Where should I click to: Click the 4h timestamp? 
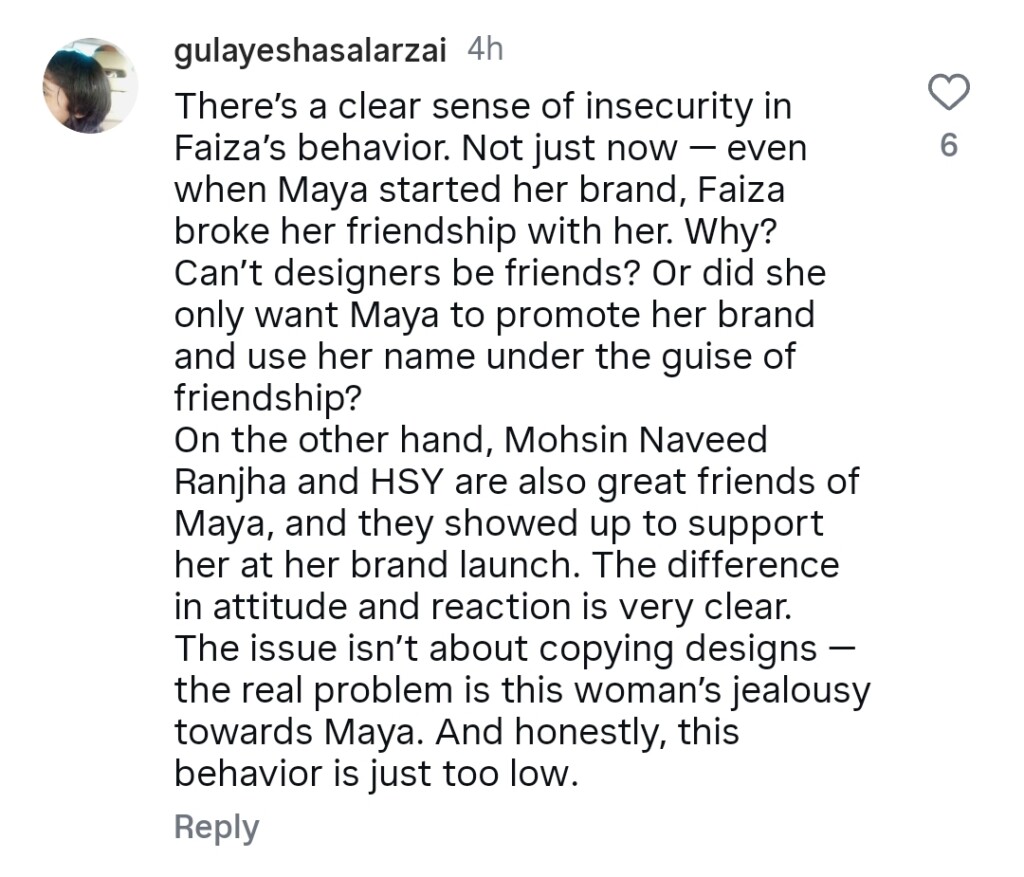click(x=485, y=51)
